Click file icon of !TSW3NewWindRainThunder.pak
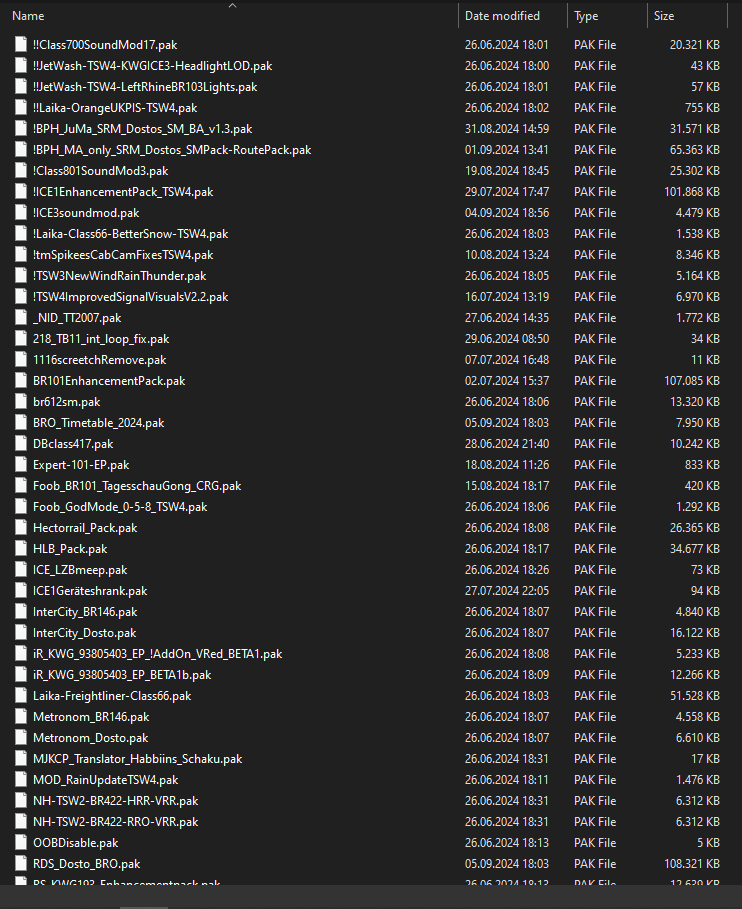 pyautogui.click(x=21, y=276)
